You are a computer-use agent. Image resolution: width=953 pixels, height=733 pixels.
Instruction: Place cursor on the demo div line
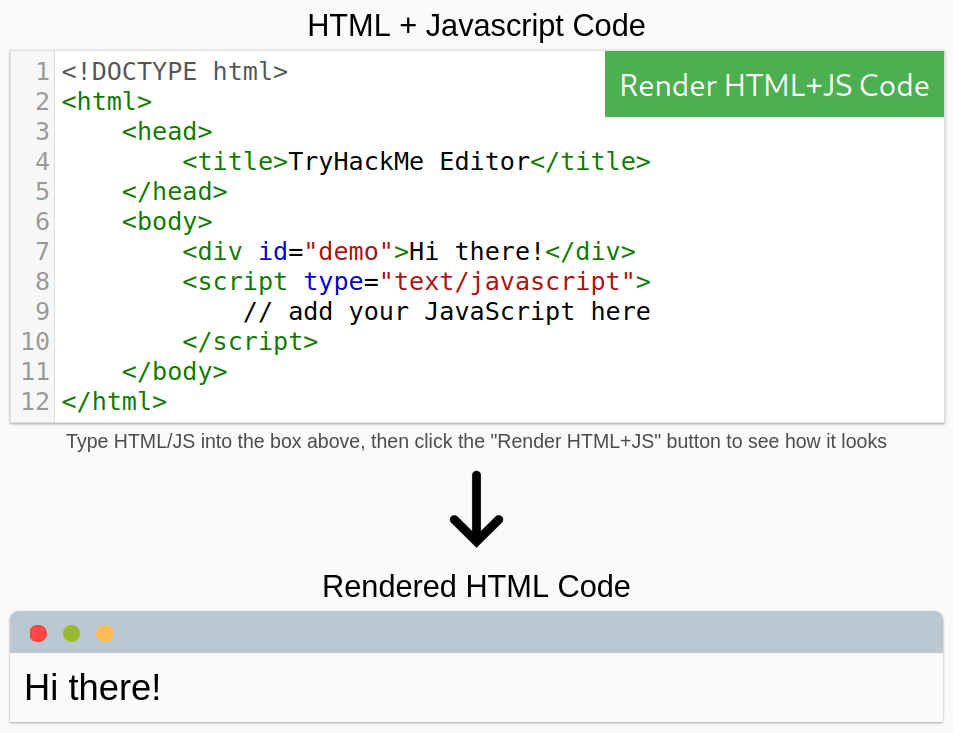point(408,251)
